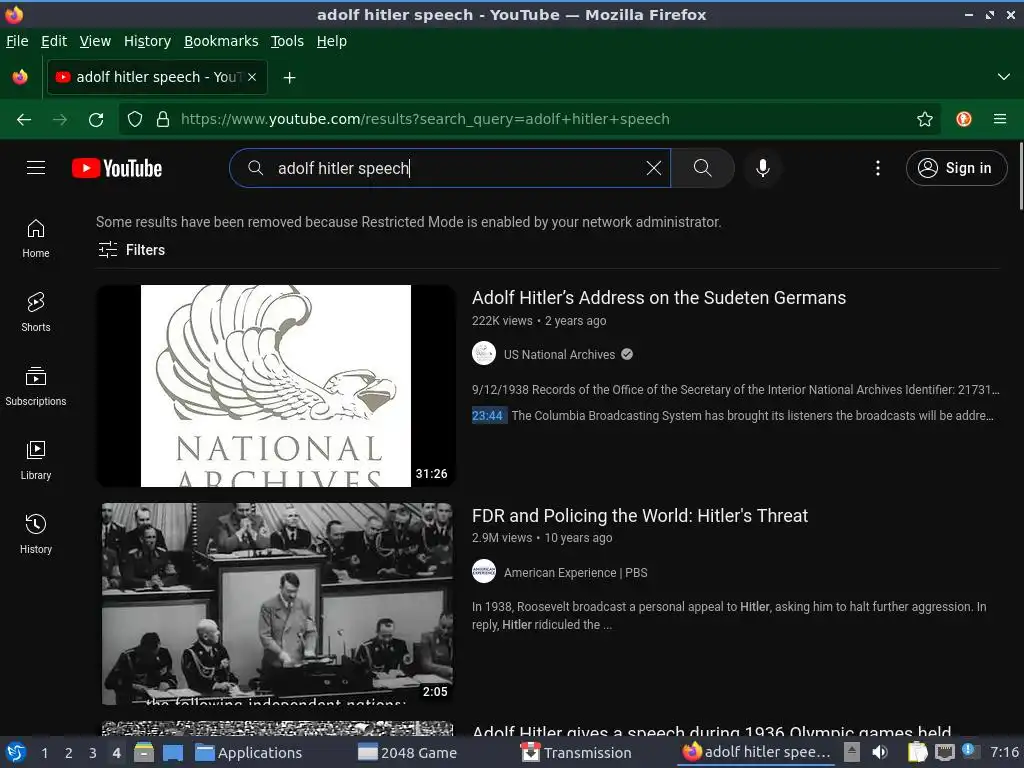
Task: Open Subscriptions in the sidebar
Action: 36,387
